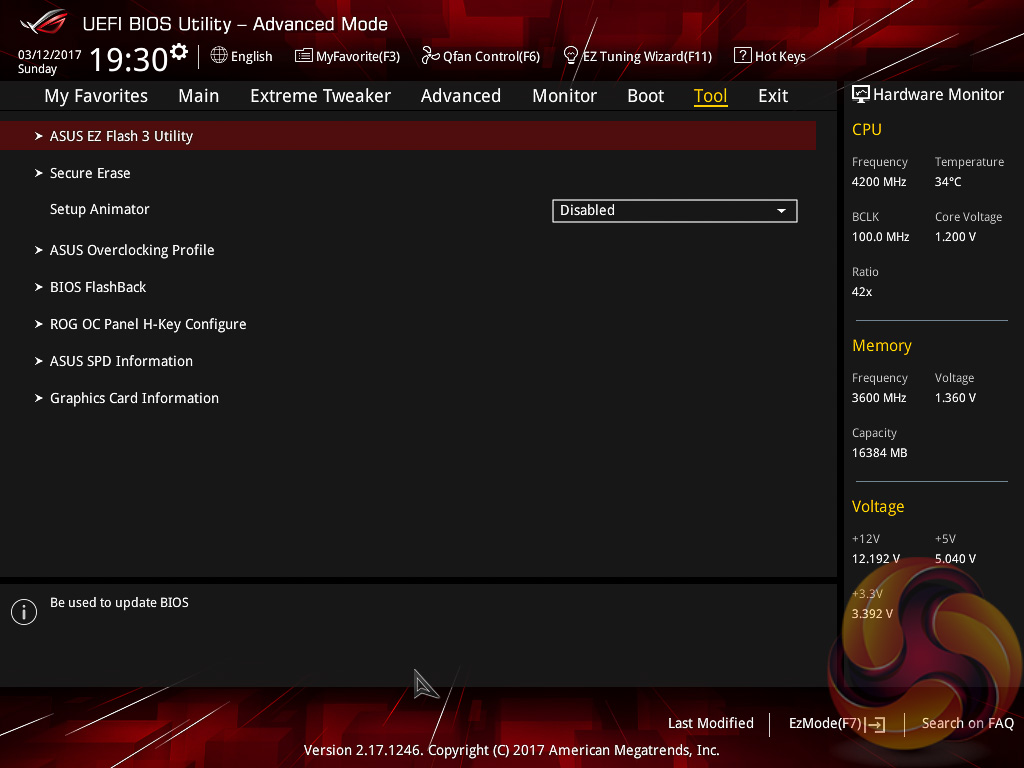Click the date 03/12/2017
The height and width of the screenshot is (768, 1024).
[50, 55]
